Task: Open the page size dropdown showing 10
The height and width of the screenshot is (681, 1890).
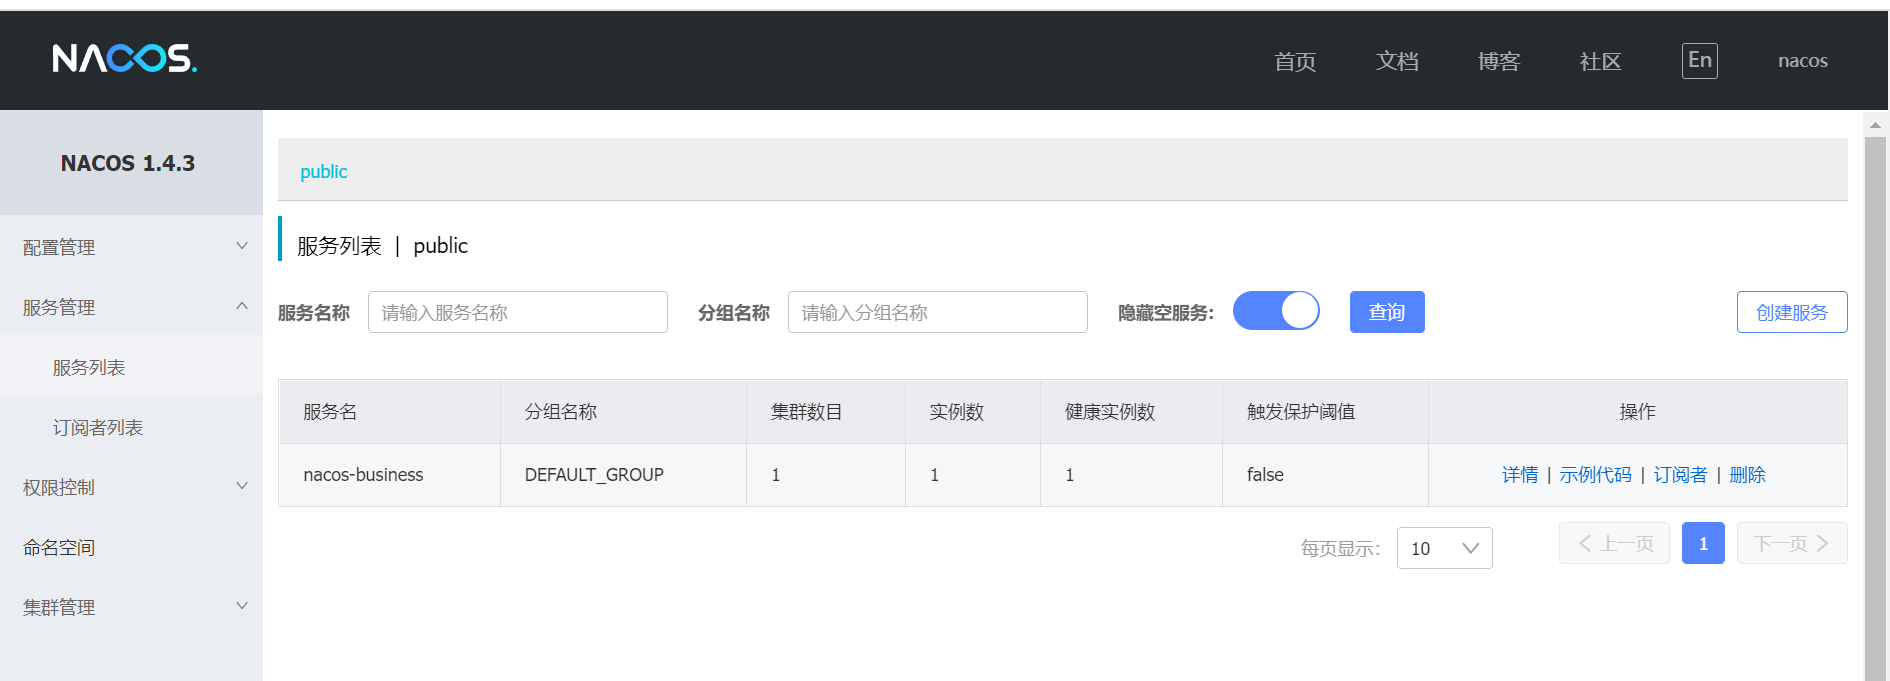Action: tap(1444, 548)
